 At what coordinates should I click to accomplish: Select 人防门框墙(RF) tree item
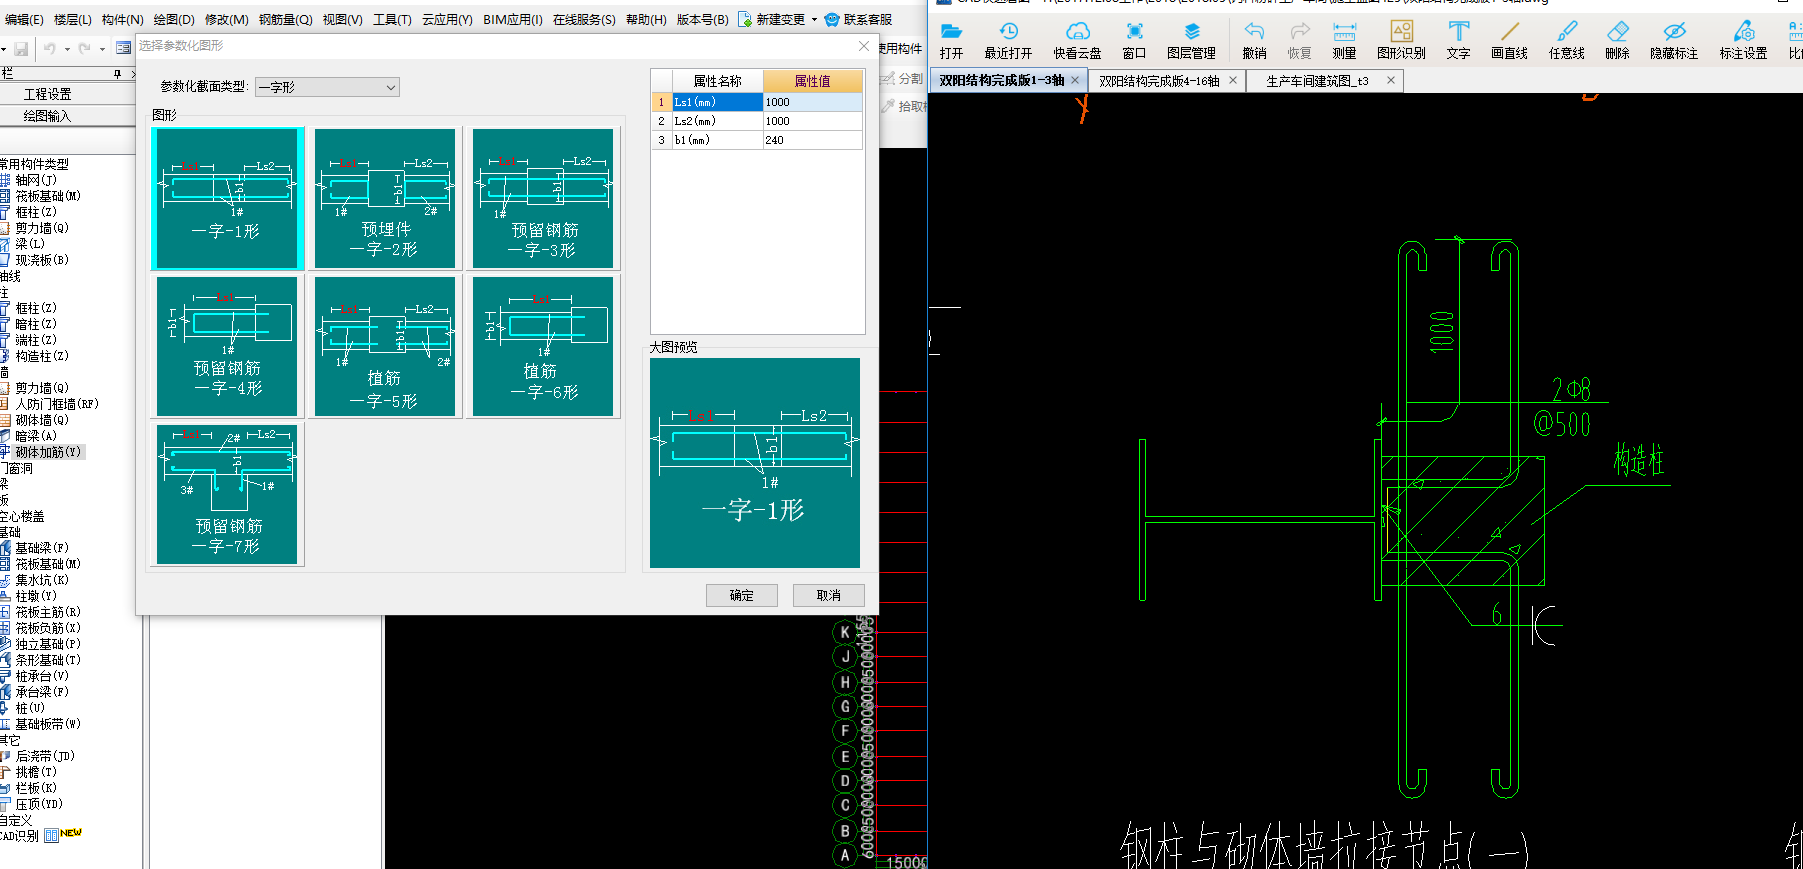point(57,404)
